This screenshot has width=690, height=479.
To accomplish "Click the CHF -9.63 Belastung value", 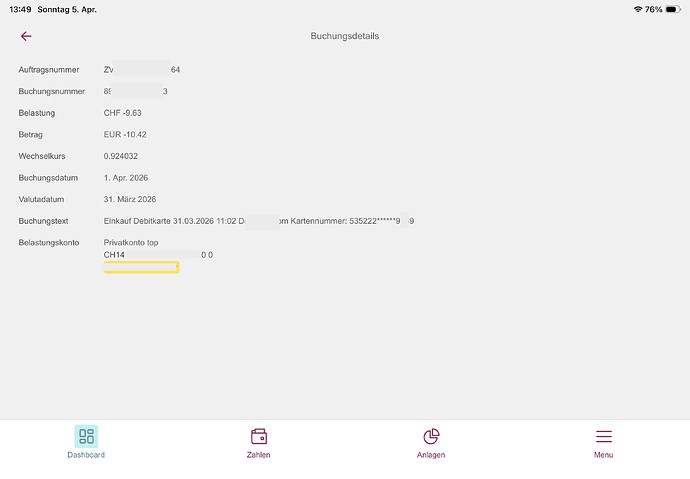I will point(122,113).
